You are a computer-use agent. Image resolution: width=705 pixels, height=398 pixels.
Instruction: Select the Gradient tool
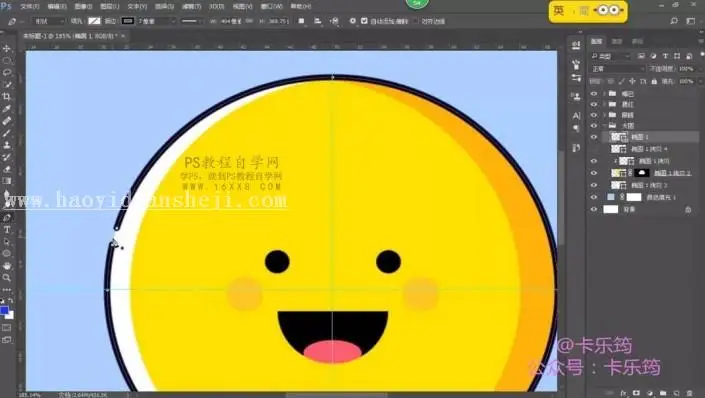point(7,181)
